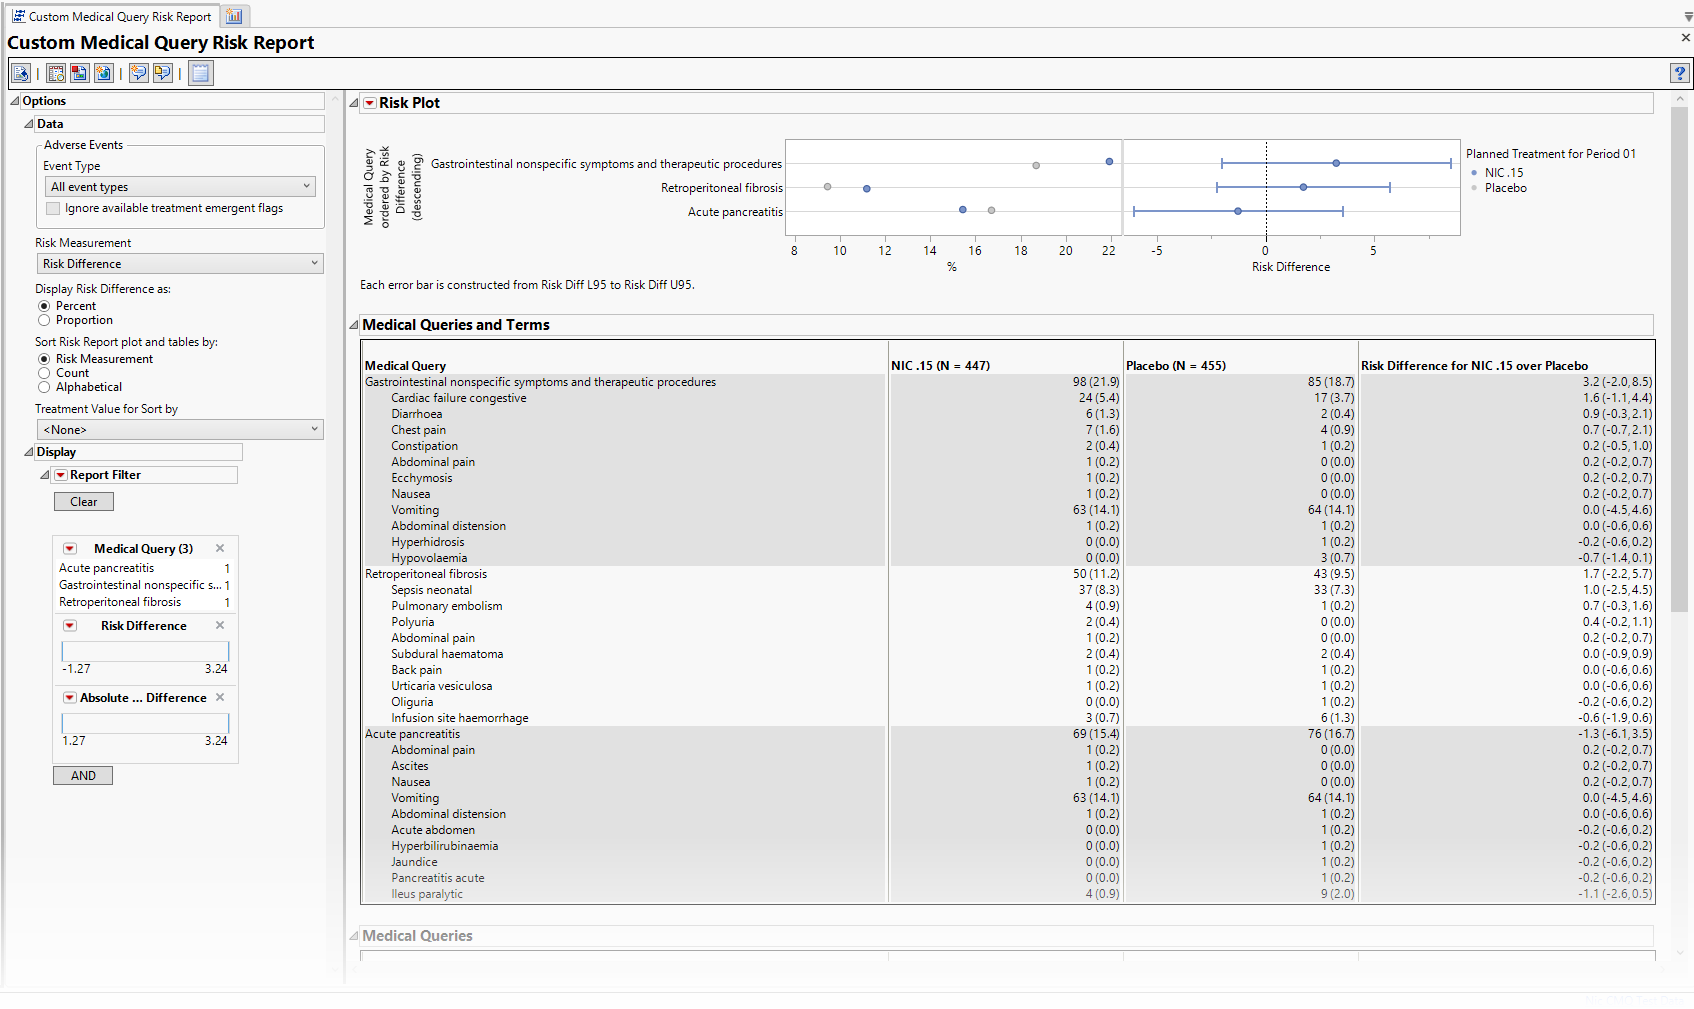Select the Proportion radio button
The width and height of the screenshot is (1694, 1009).
[44, 321]
